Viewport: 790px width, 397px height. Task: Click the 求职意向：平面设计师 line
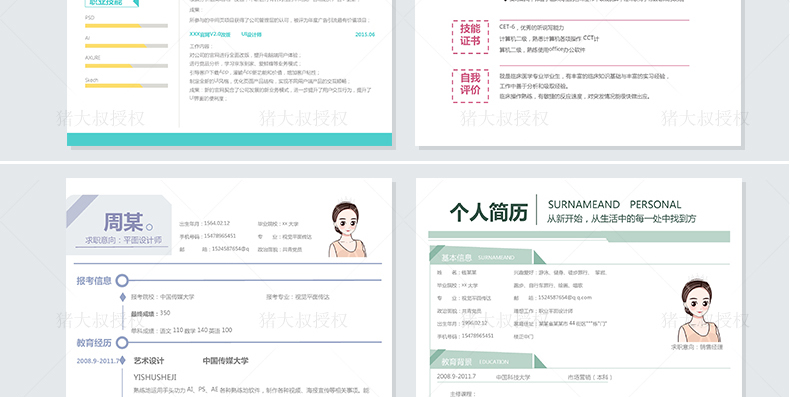pos(123,240)
